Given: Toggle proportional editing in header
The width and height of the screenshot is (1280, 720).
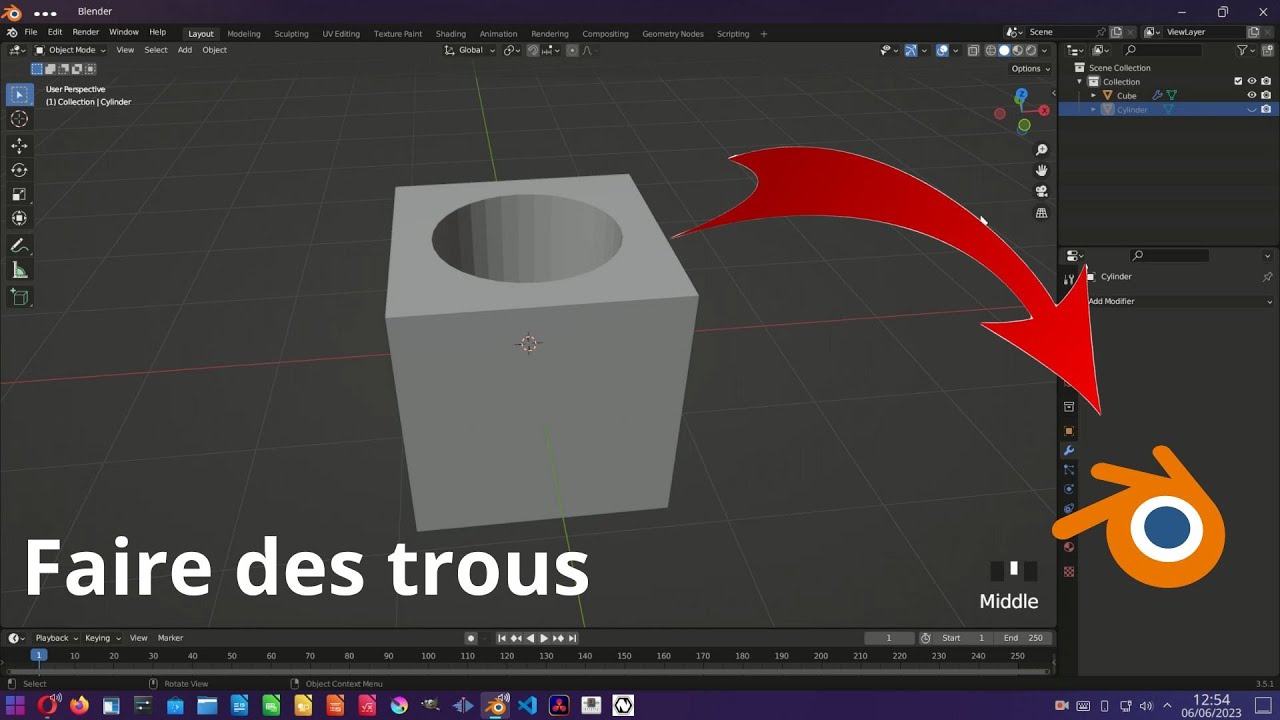Looking at the screenshot, I should pyautogui.click(x=572, y=50).
